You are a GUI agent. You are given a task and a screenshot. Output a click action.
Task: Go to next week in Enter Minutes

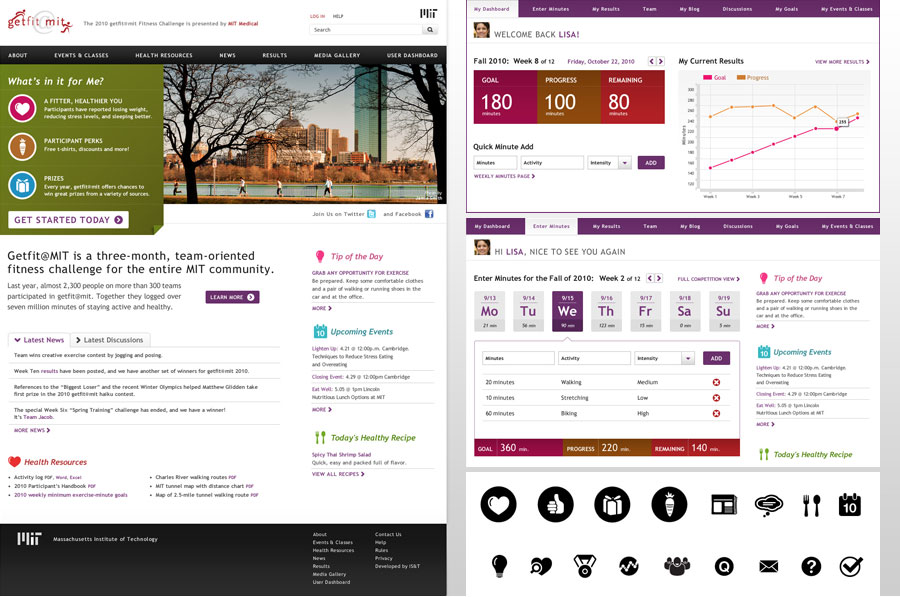point(659,278)
